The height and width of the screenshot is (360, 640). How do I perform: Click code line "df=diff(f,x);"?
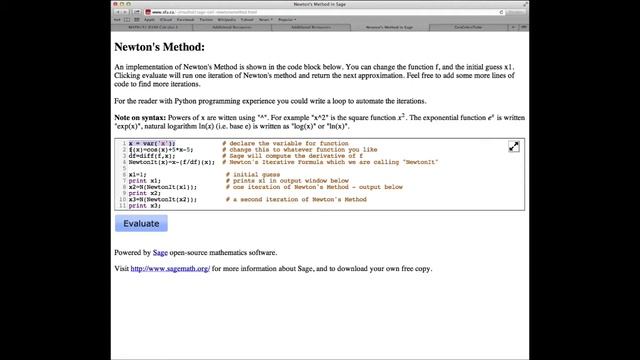pos(152,156)
